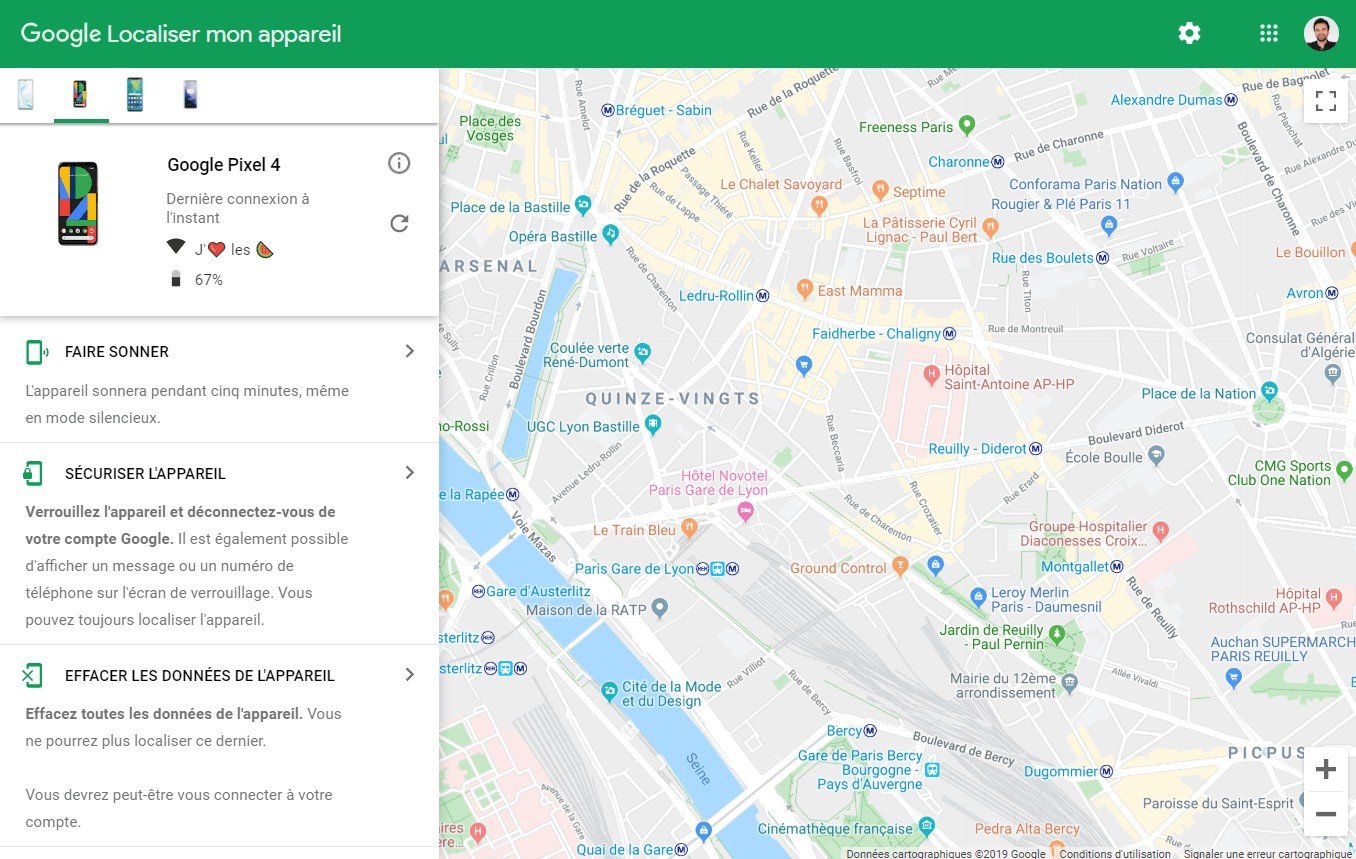Click Mairie du 12ème arrondissement marker

tap(1070, 682)
